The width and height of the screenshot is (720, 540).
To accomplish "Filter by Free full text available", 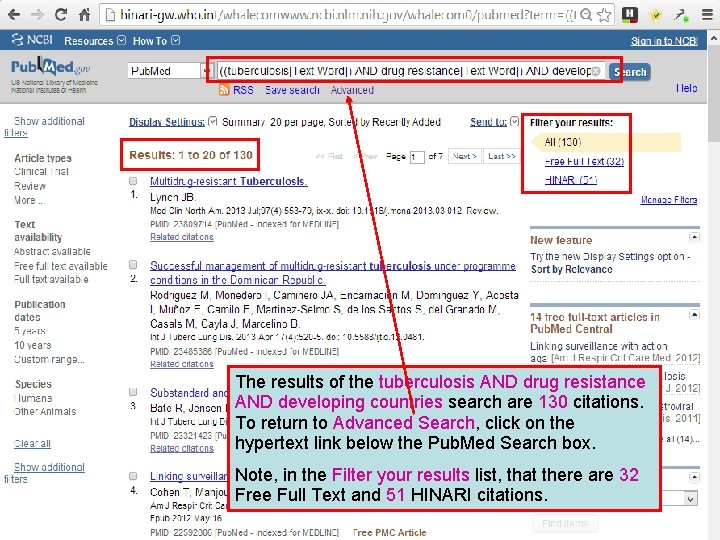I will 61,266.
